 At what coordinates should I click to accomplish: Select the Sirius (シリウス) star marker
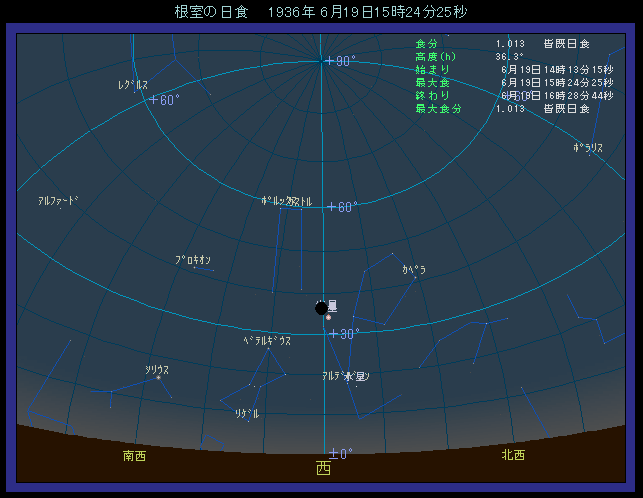pyautogui.click(x=158, y=378)
